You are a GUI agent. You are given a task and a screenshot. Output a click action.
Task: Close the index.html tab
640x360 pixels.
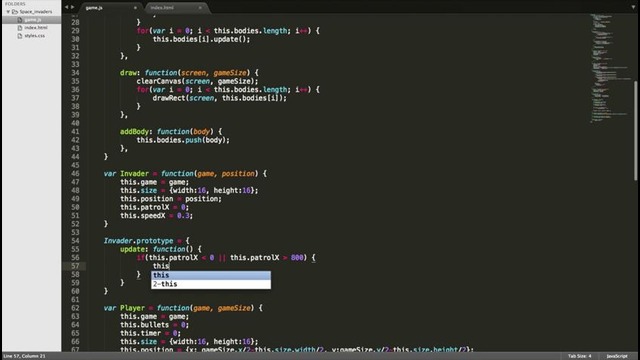(200, 8)
